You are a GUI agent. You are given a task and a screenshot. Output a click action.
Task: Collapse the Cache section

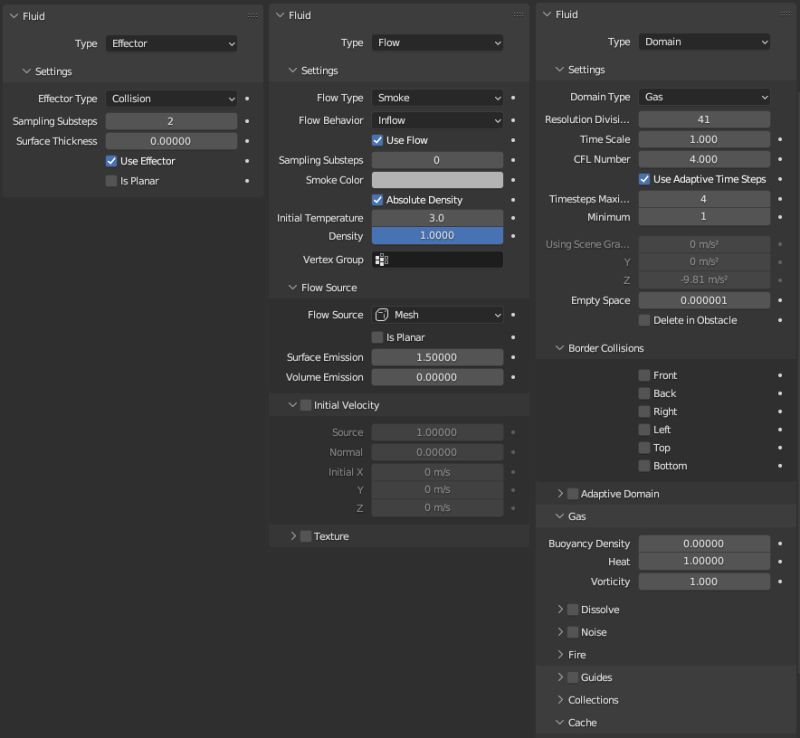560,722
